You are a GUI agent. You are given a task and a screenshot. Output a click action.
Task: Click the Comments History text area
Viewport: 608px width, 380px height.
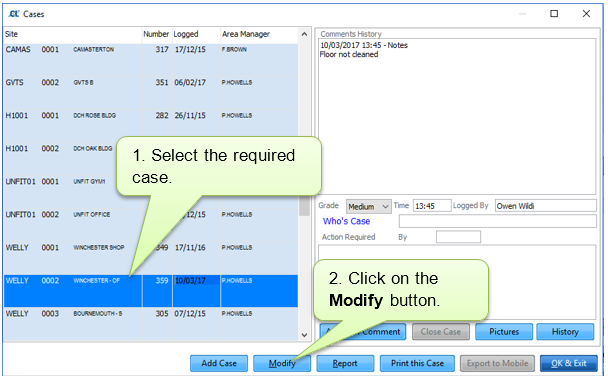pyautogui.click(x=457, y=116)
